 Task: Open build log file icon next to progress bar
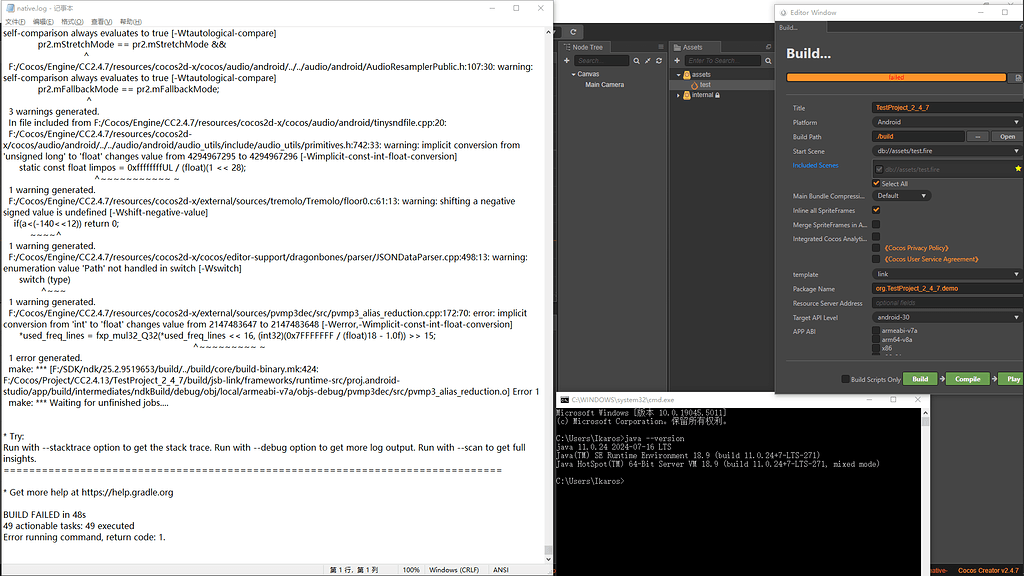[x=1017, y=78]
